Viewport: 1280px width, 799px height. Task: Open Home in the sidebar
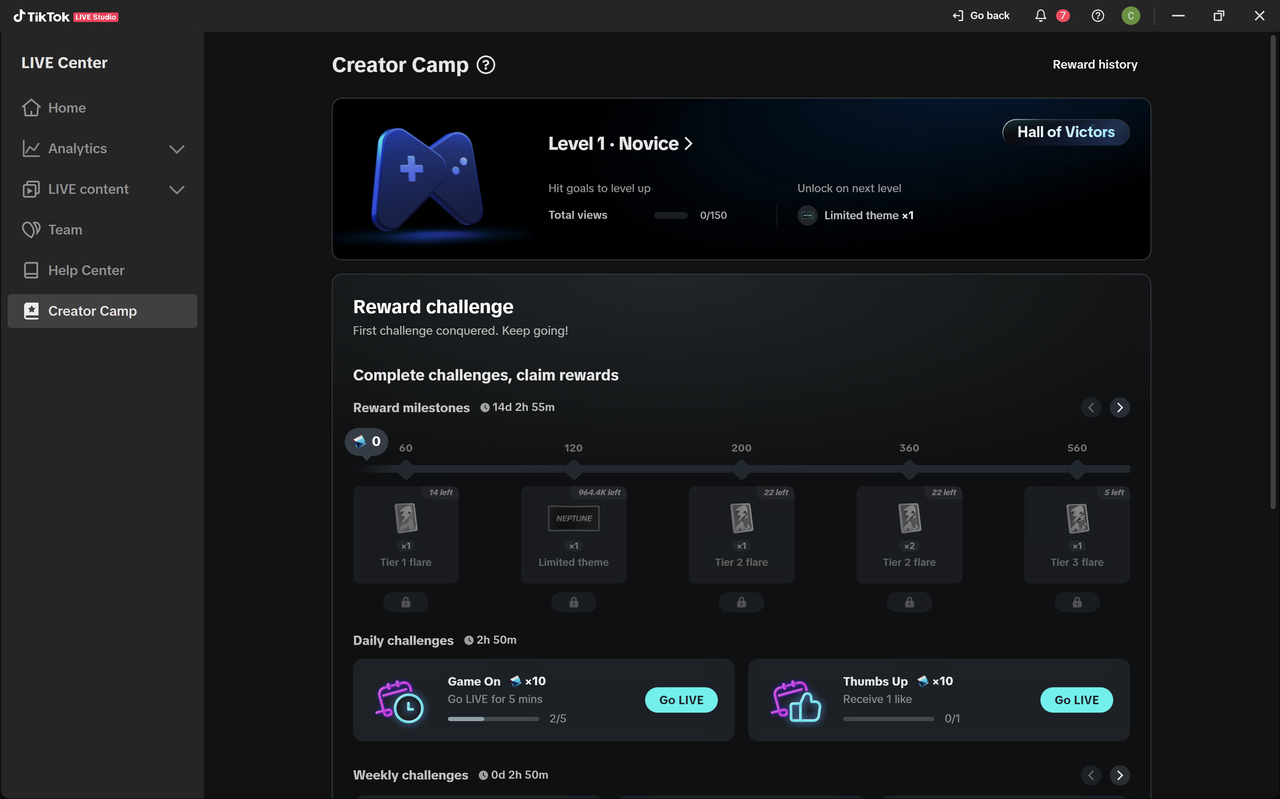(67, 108)
